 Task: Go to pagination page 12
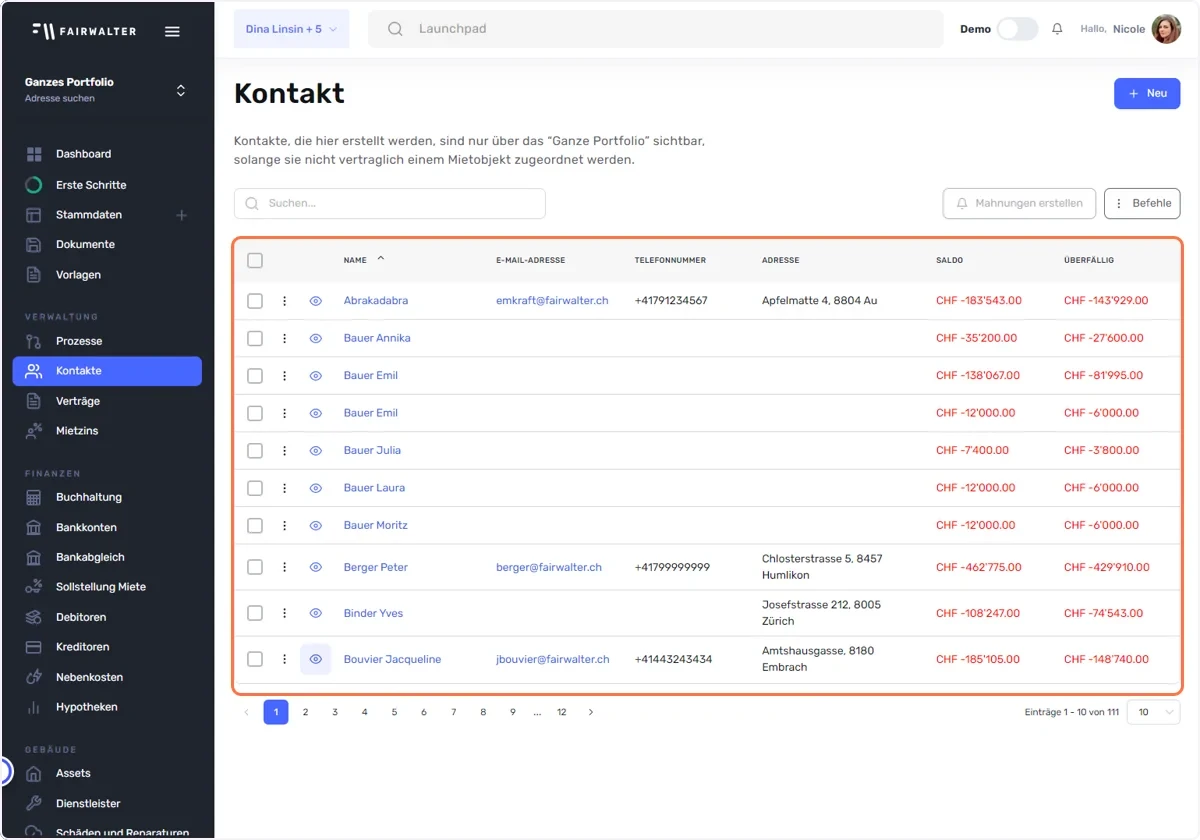point(562,712)
